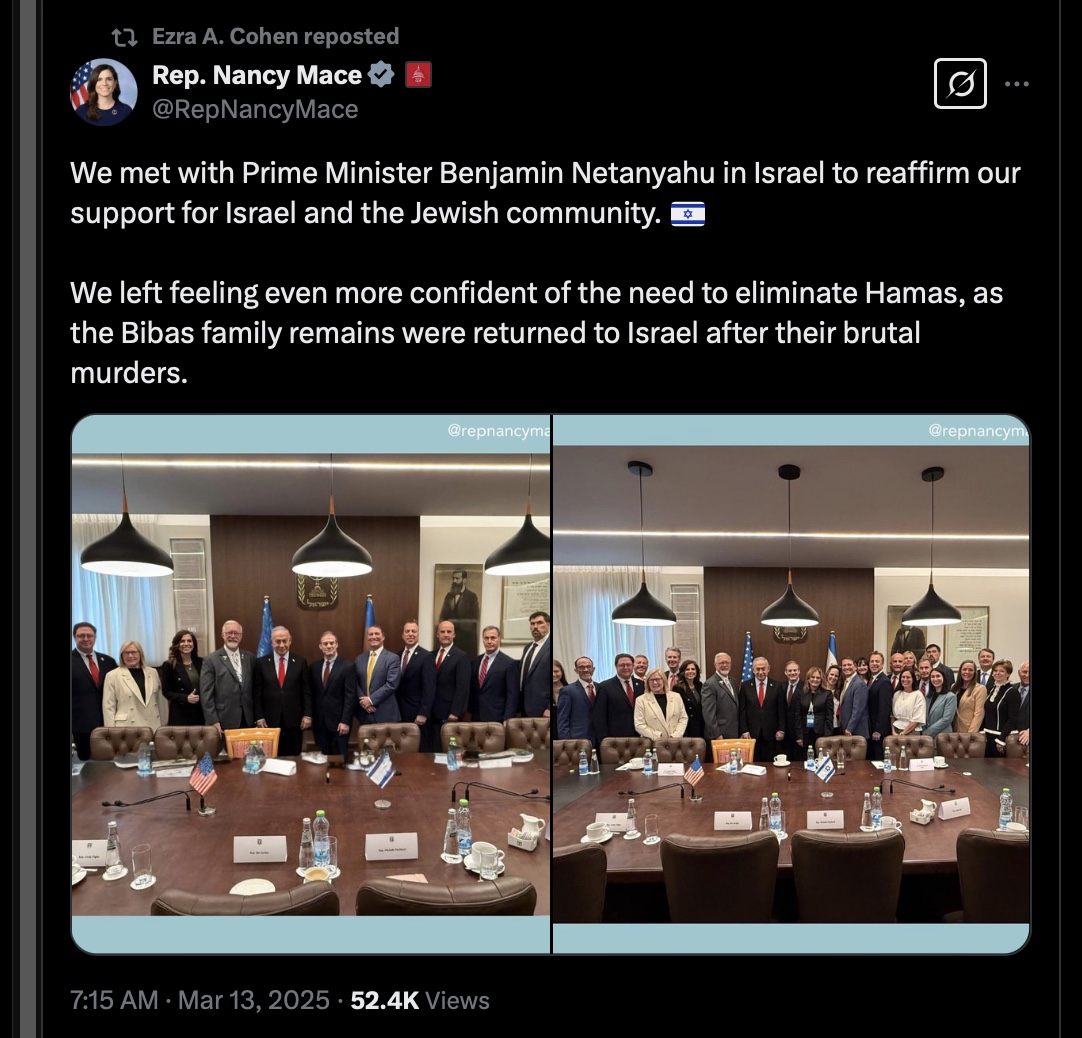Click the 52.4K Views count
Screen dimensions: 1082x1038
pos(420,1000)
